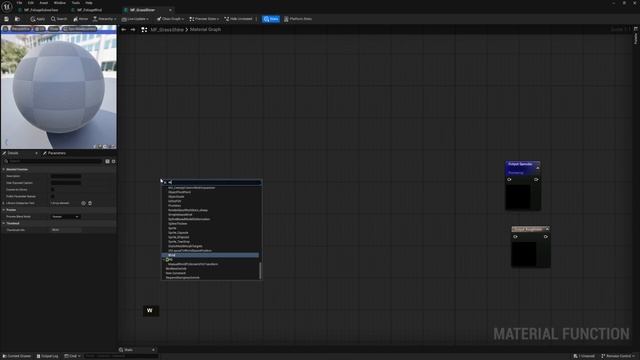The width and height of the screenshot is (640, 360).
Task: Select the Output Roughness node title
Action: tap(528, 229)
